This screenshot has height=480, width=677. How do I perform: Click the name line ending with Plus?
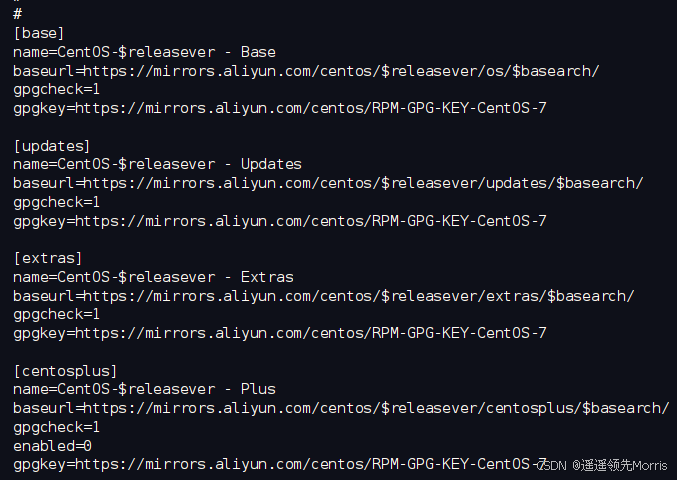144,389
